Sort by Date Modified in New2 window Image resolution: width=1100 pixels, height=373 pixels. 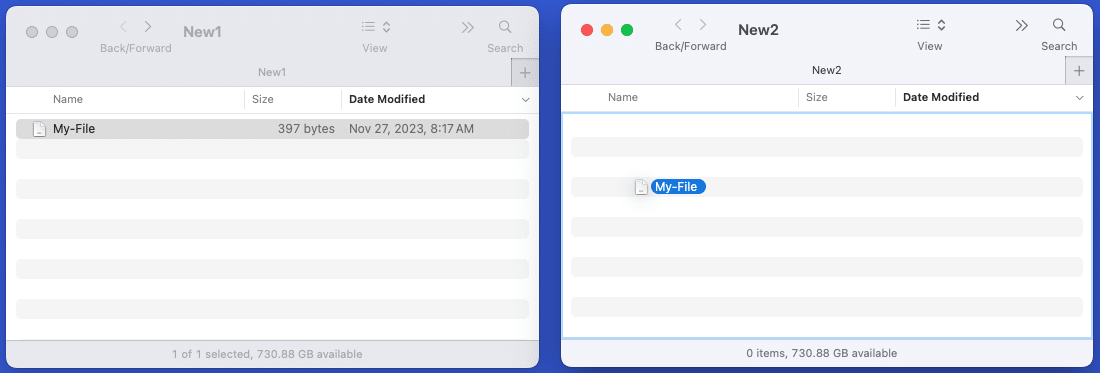(x=941, y=97)
